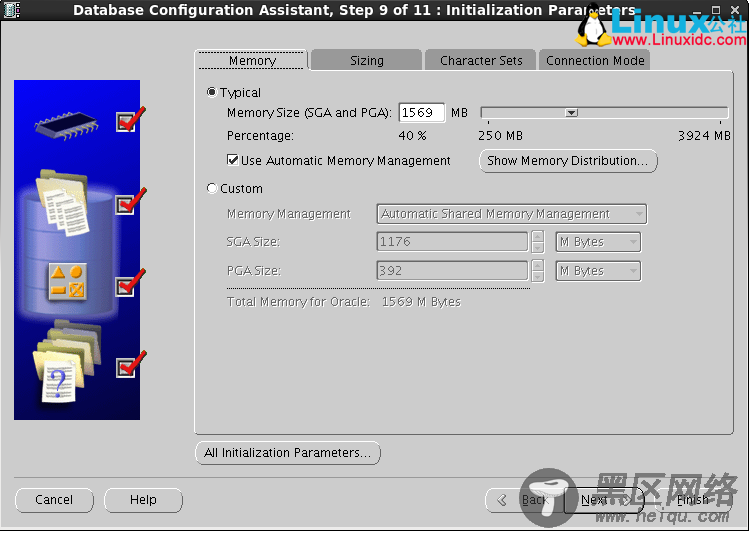Proceed with the Next button
Image resolution: width=751 pixels, height=533 pixels.
[x=603, y=500]
